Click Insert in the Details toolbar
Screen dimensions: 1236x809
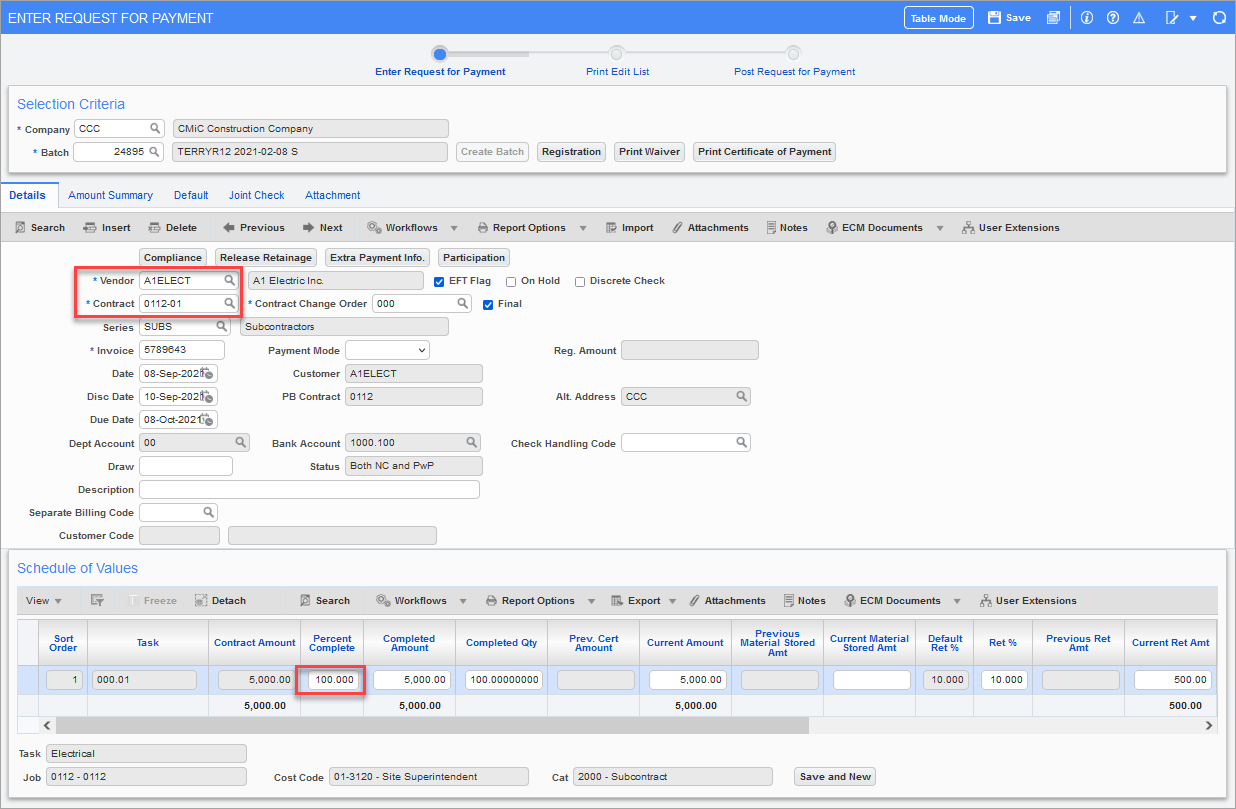[106, 228]
